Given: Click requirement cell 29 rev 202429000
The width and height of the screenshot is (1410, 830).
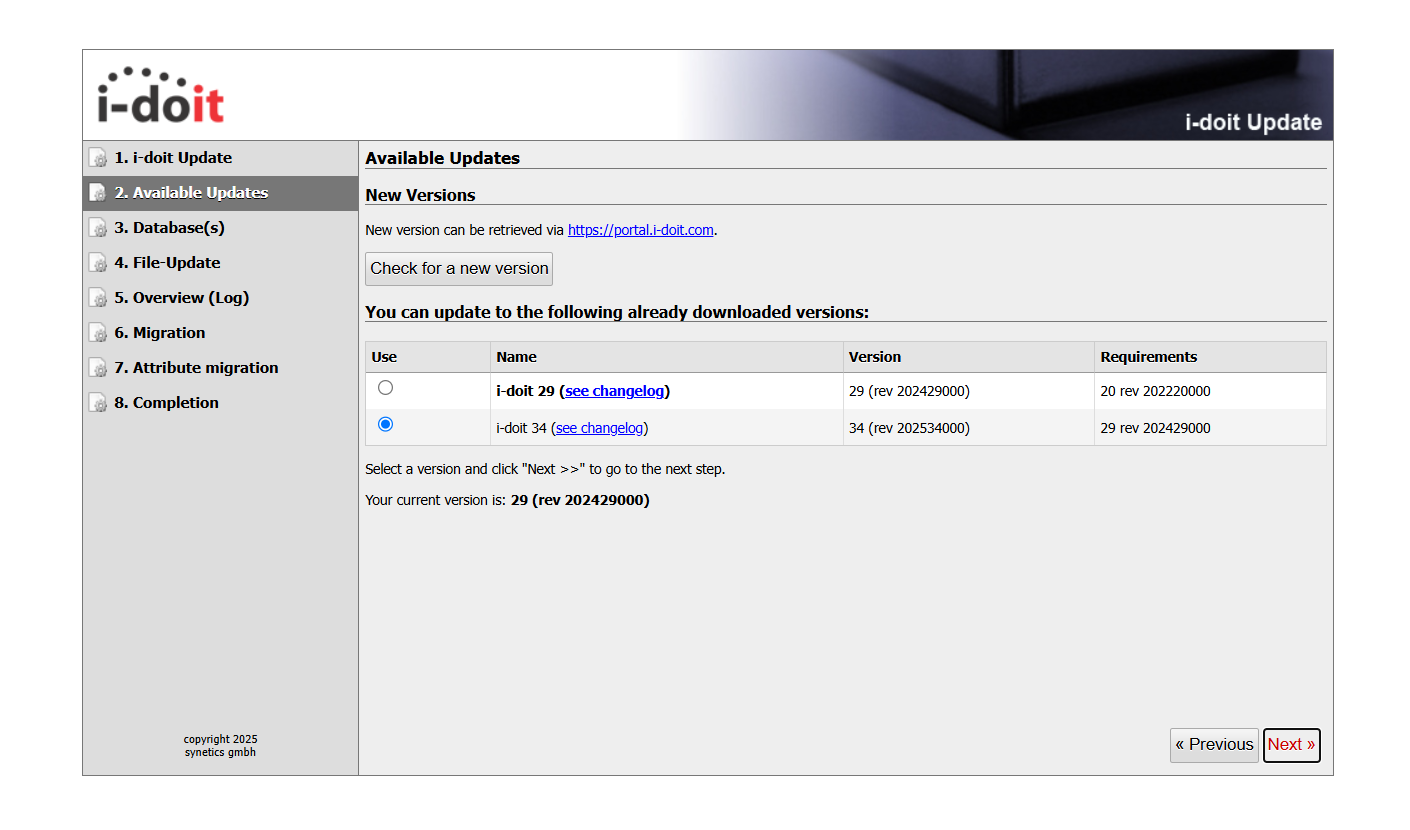Looking at the screenshot, I should click(1155, 428).
